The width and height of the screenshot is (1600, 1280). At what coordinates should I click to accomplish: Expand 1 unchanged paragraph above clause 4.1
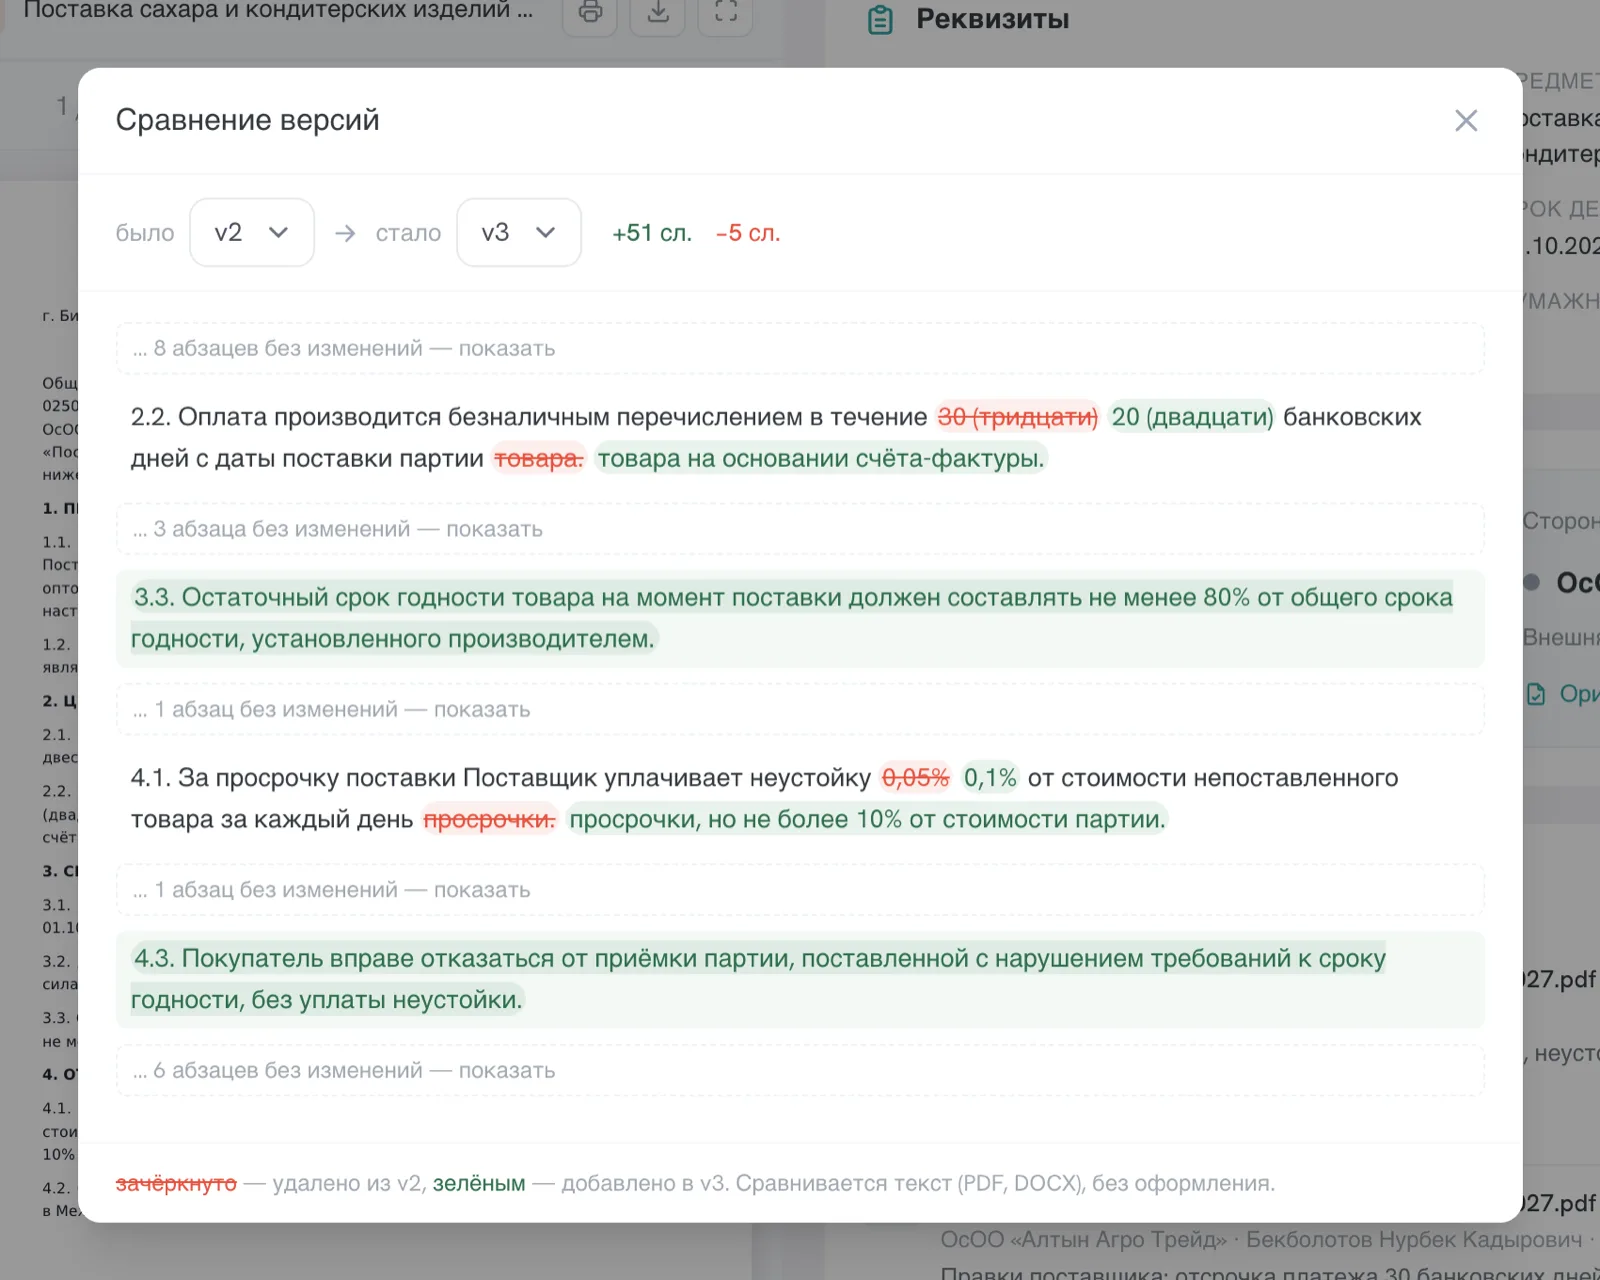(x=800, y=709)
